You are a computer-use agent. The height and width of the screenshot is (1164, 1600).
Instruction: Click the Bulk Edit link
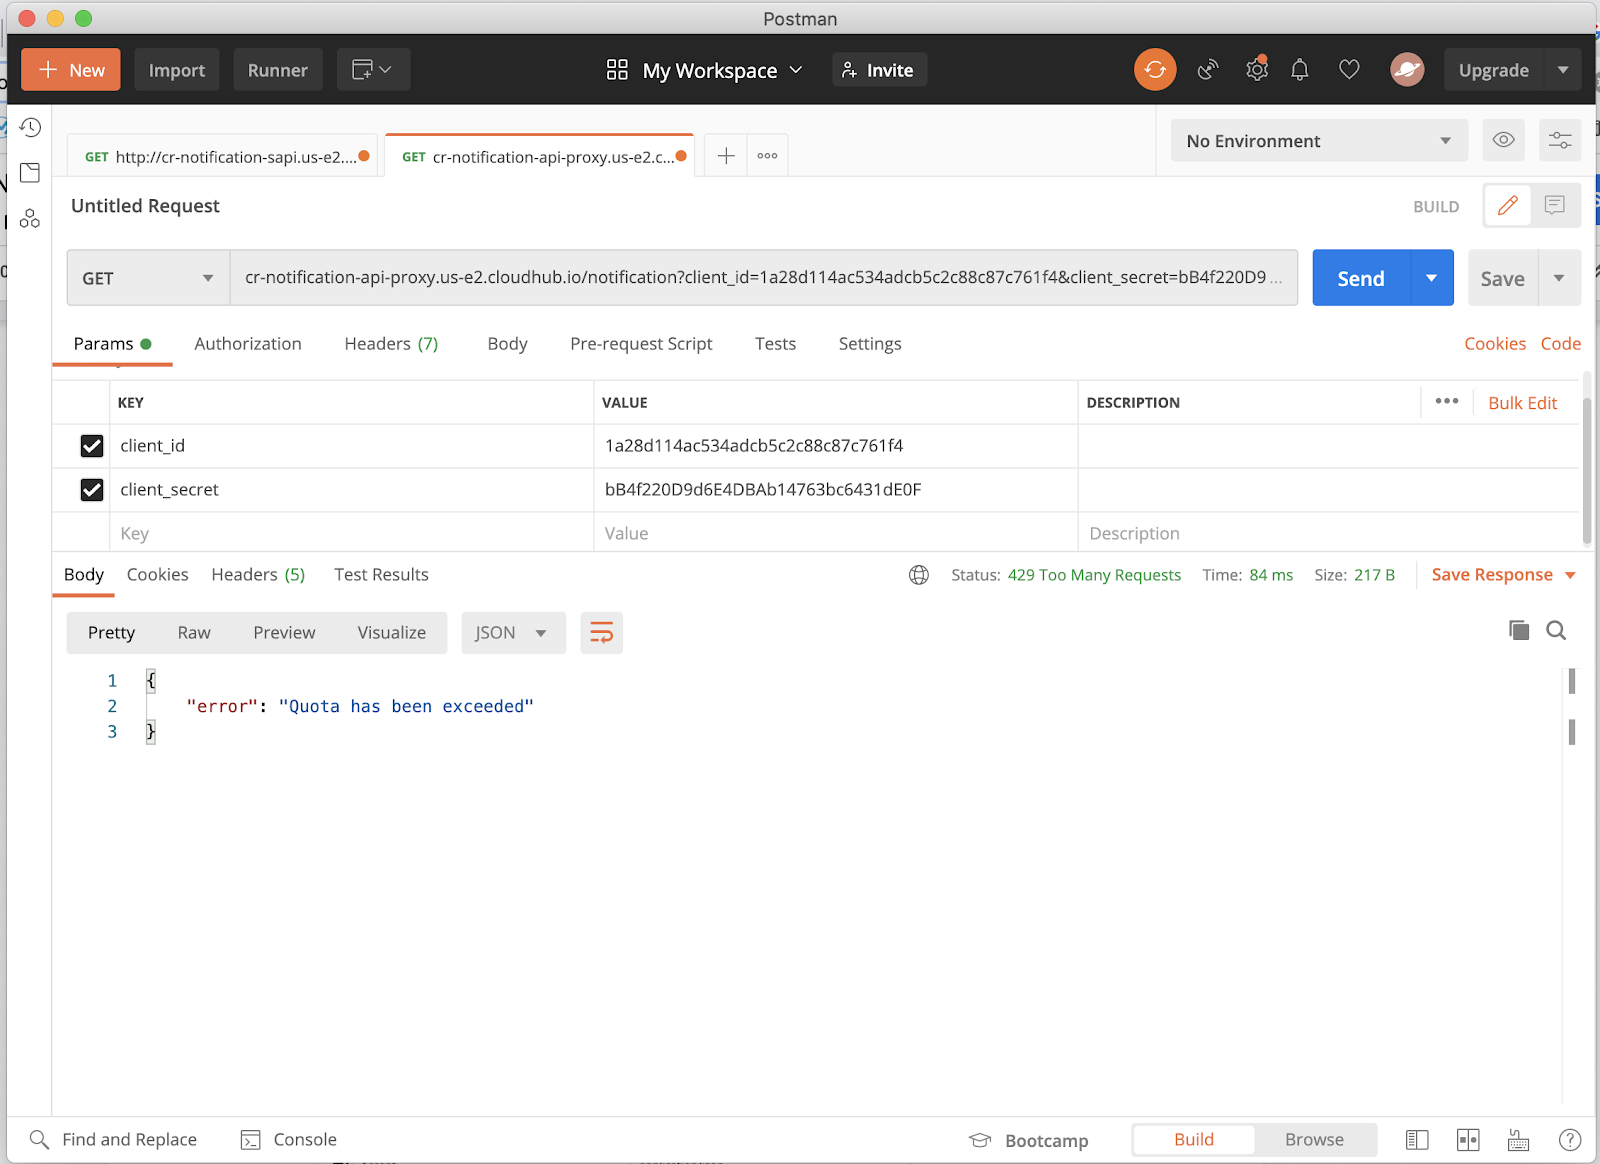click(x=1522, y=403)
